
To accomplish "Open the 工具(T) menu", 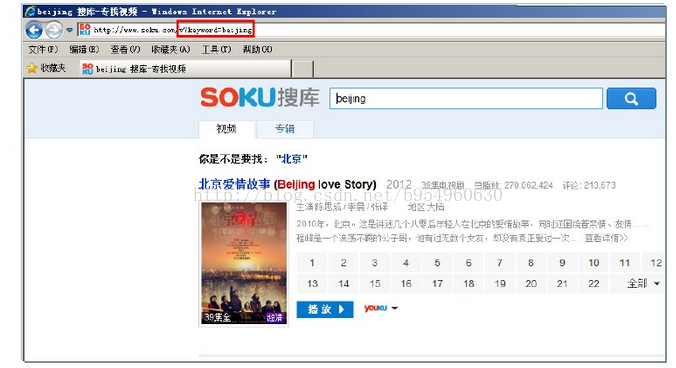I will [216, 50].
